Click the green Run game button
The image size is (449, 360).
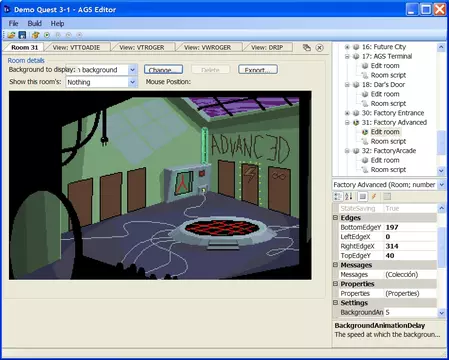(x=47, y=35)
